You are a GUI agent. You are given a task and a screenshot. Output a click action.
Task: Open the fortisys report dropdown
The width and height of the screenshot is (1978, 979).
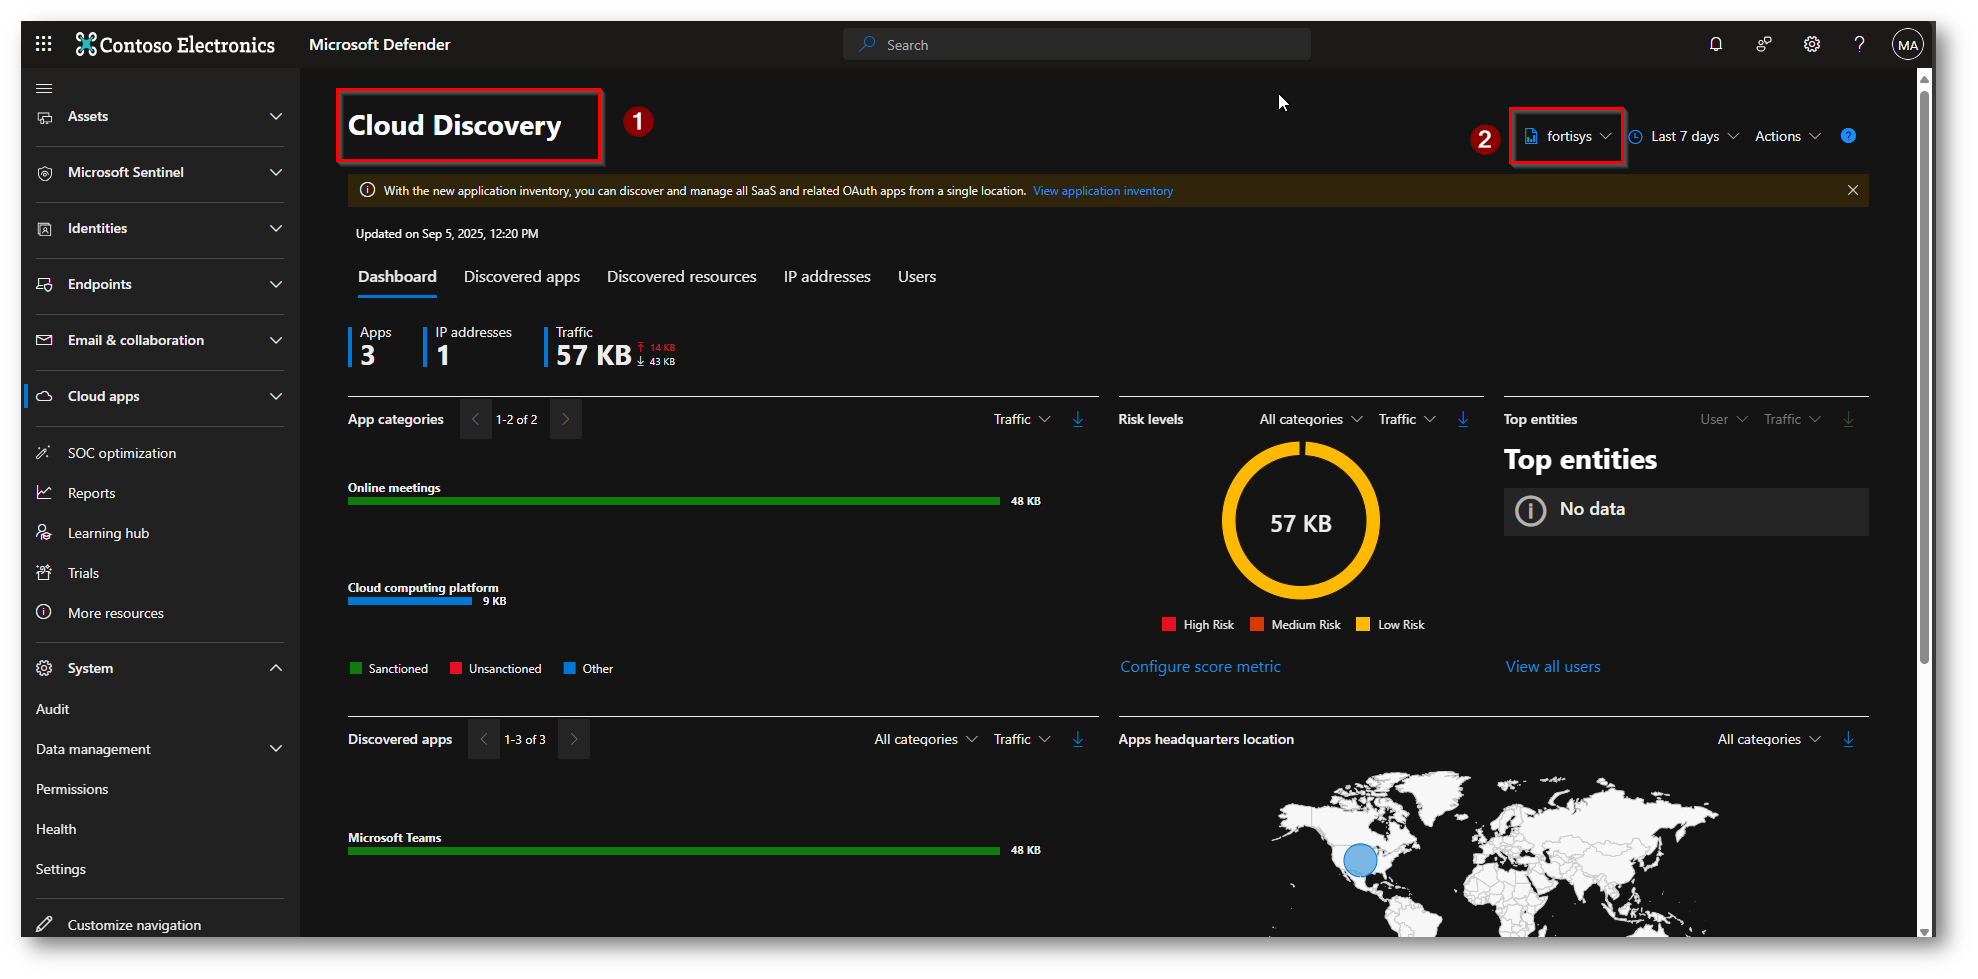1568,137
